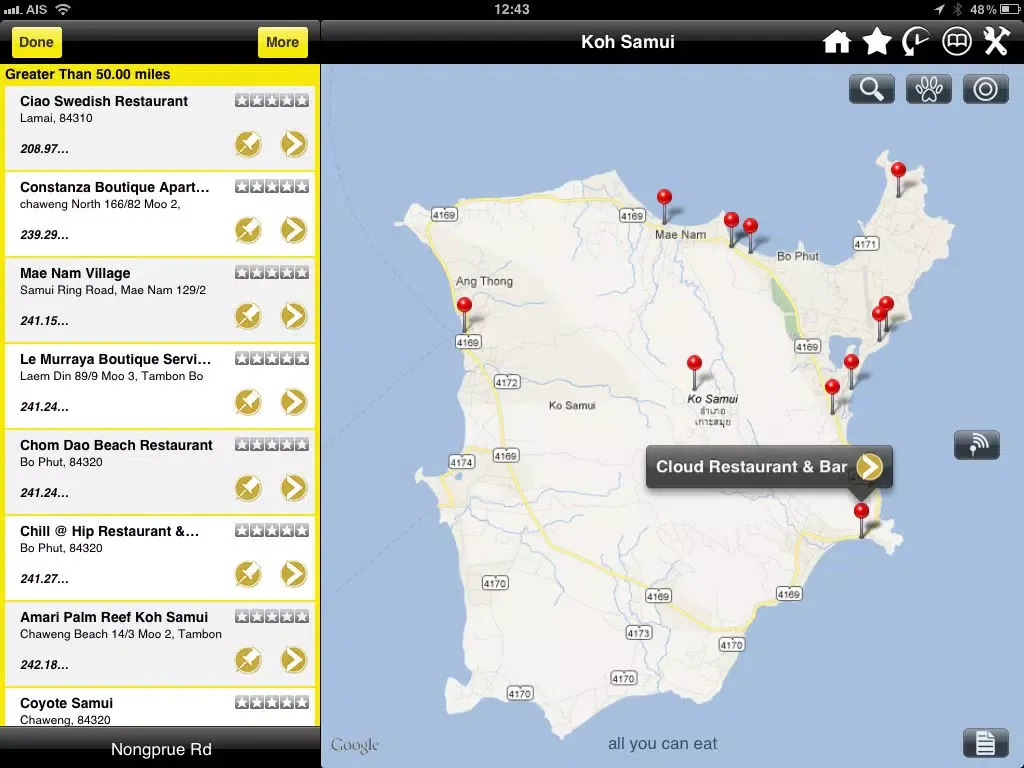This screenshot has width=1024, height=768.
Task: Select Le Murraya Boutique Servi... title
Action: tap(116, 359)
